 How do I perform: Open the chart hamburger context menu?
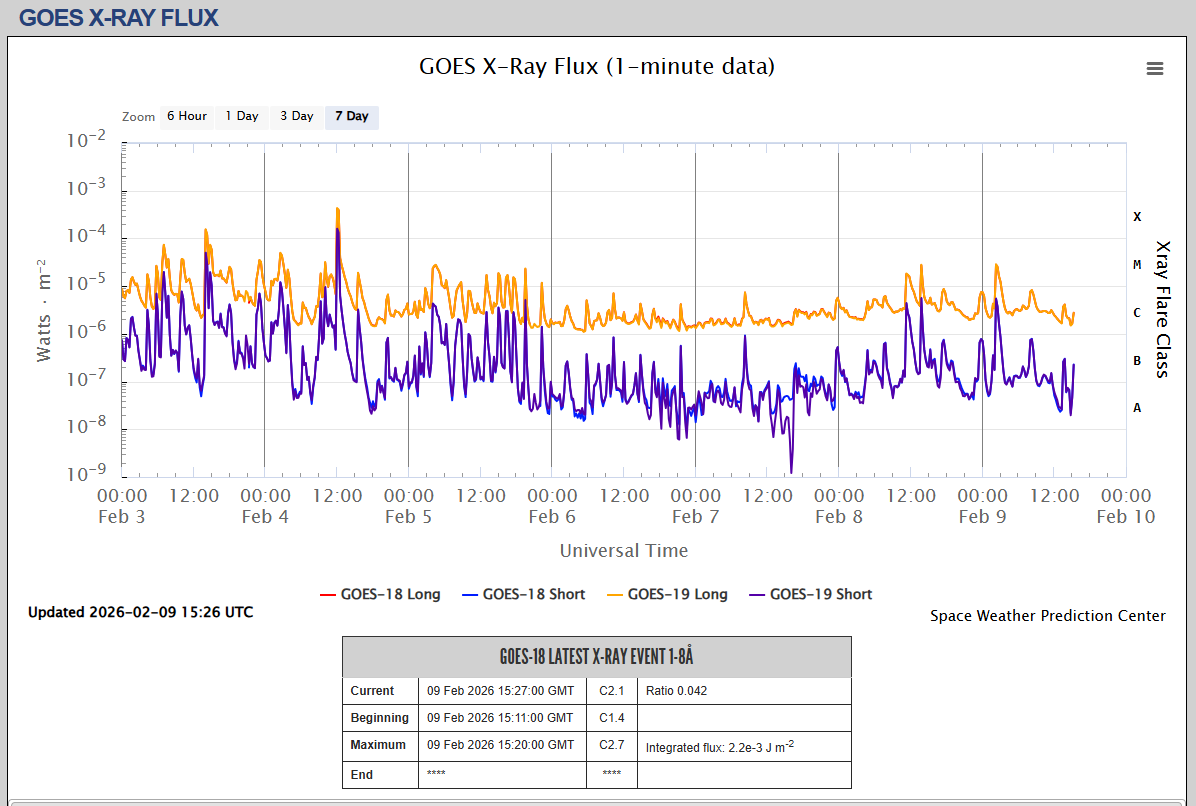[x=1155, y=68]
